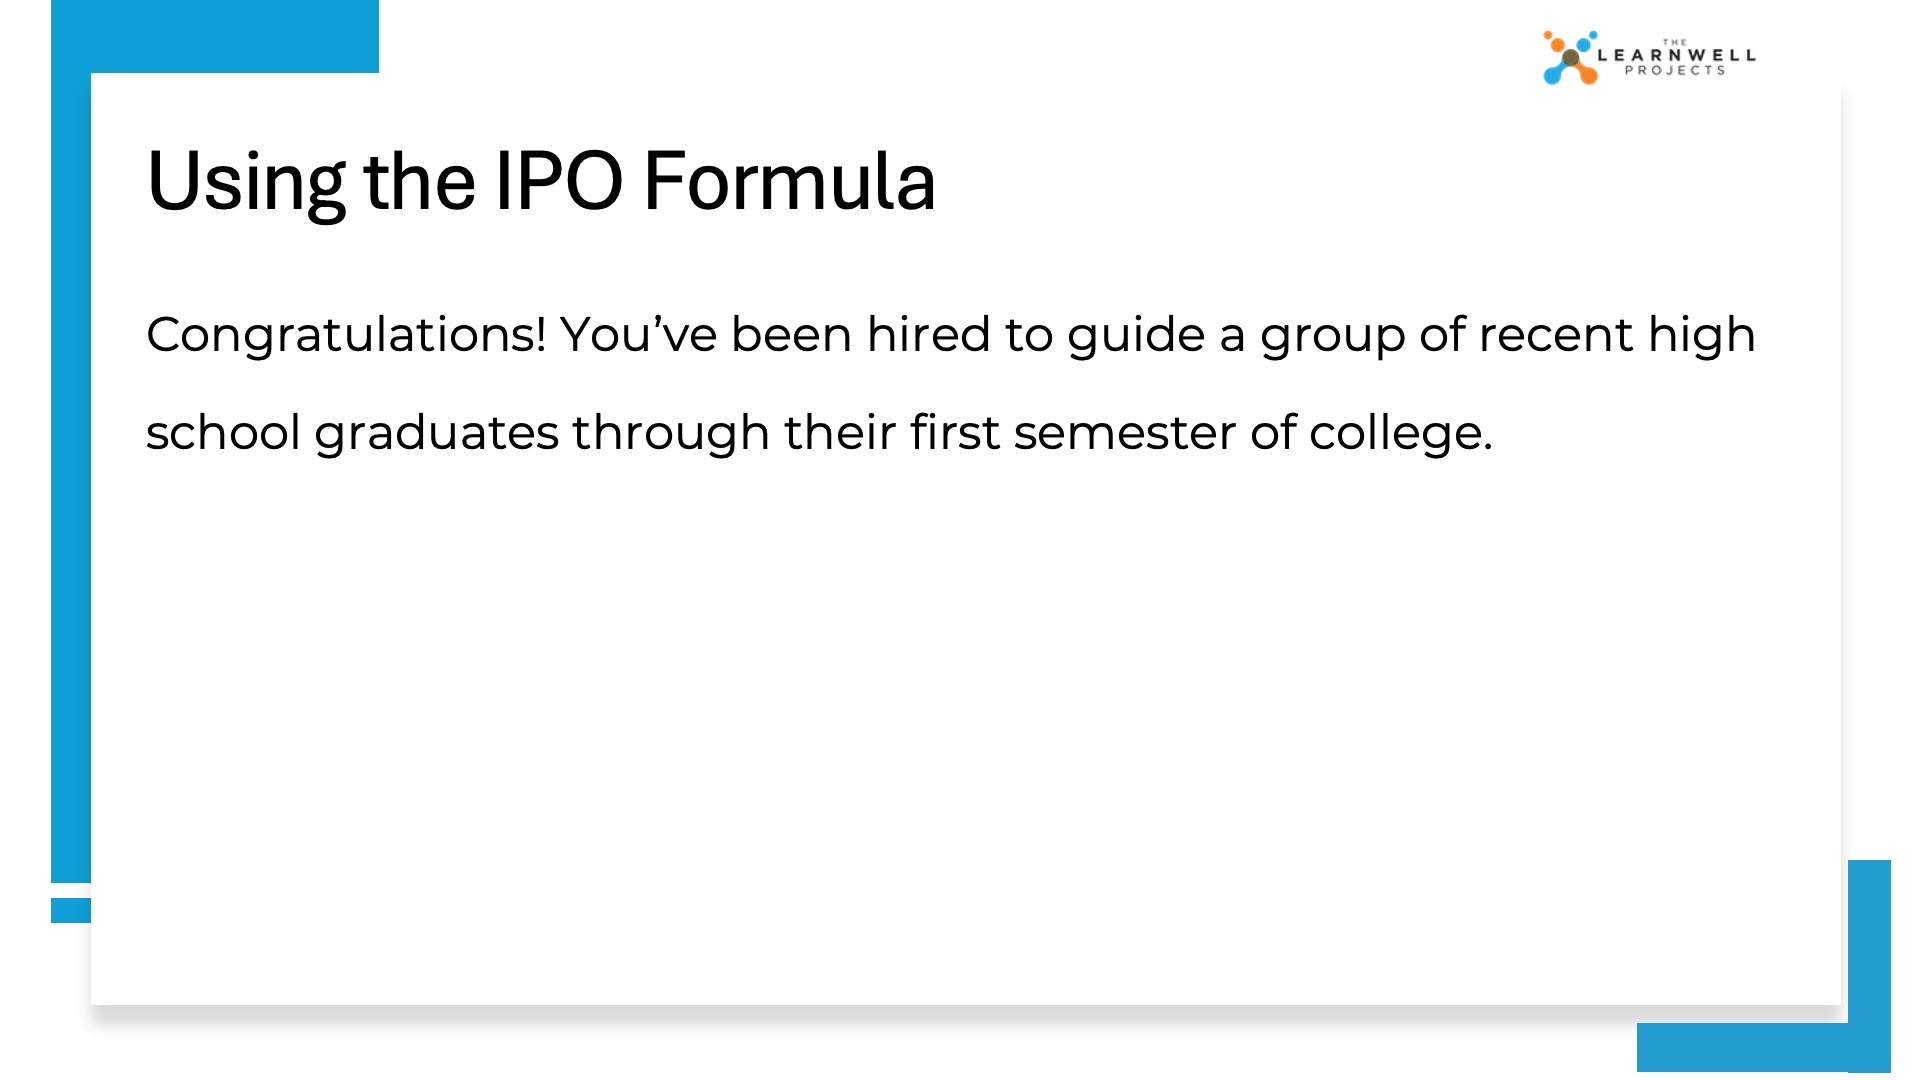Click the word "graduates" in the paragraph
The width and height of the screenshot is (1920, 1080).
(436, 434)
